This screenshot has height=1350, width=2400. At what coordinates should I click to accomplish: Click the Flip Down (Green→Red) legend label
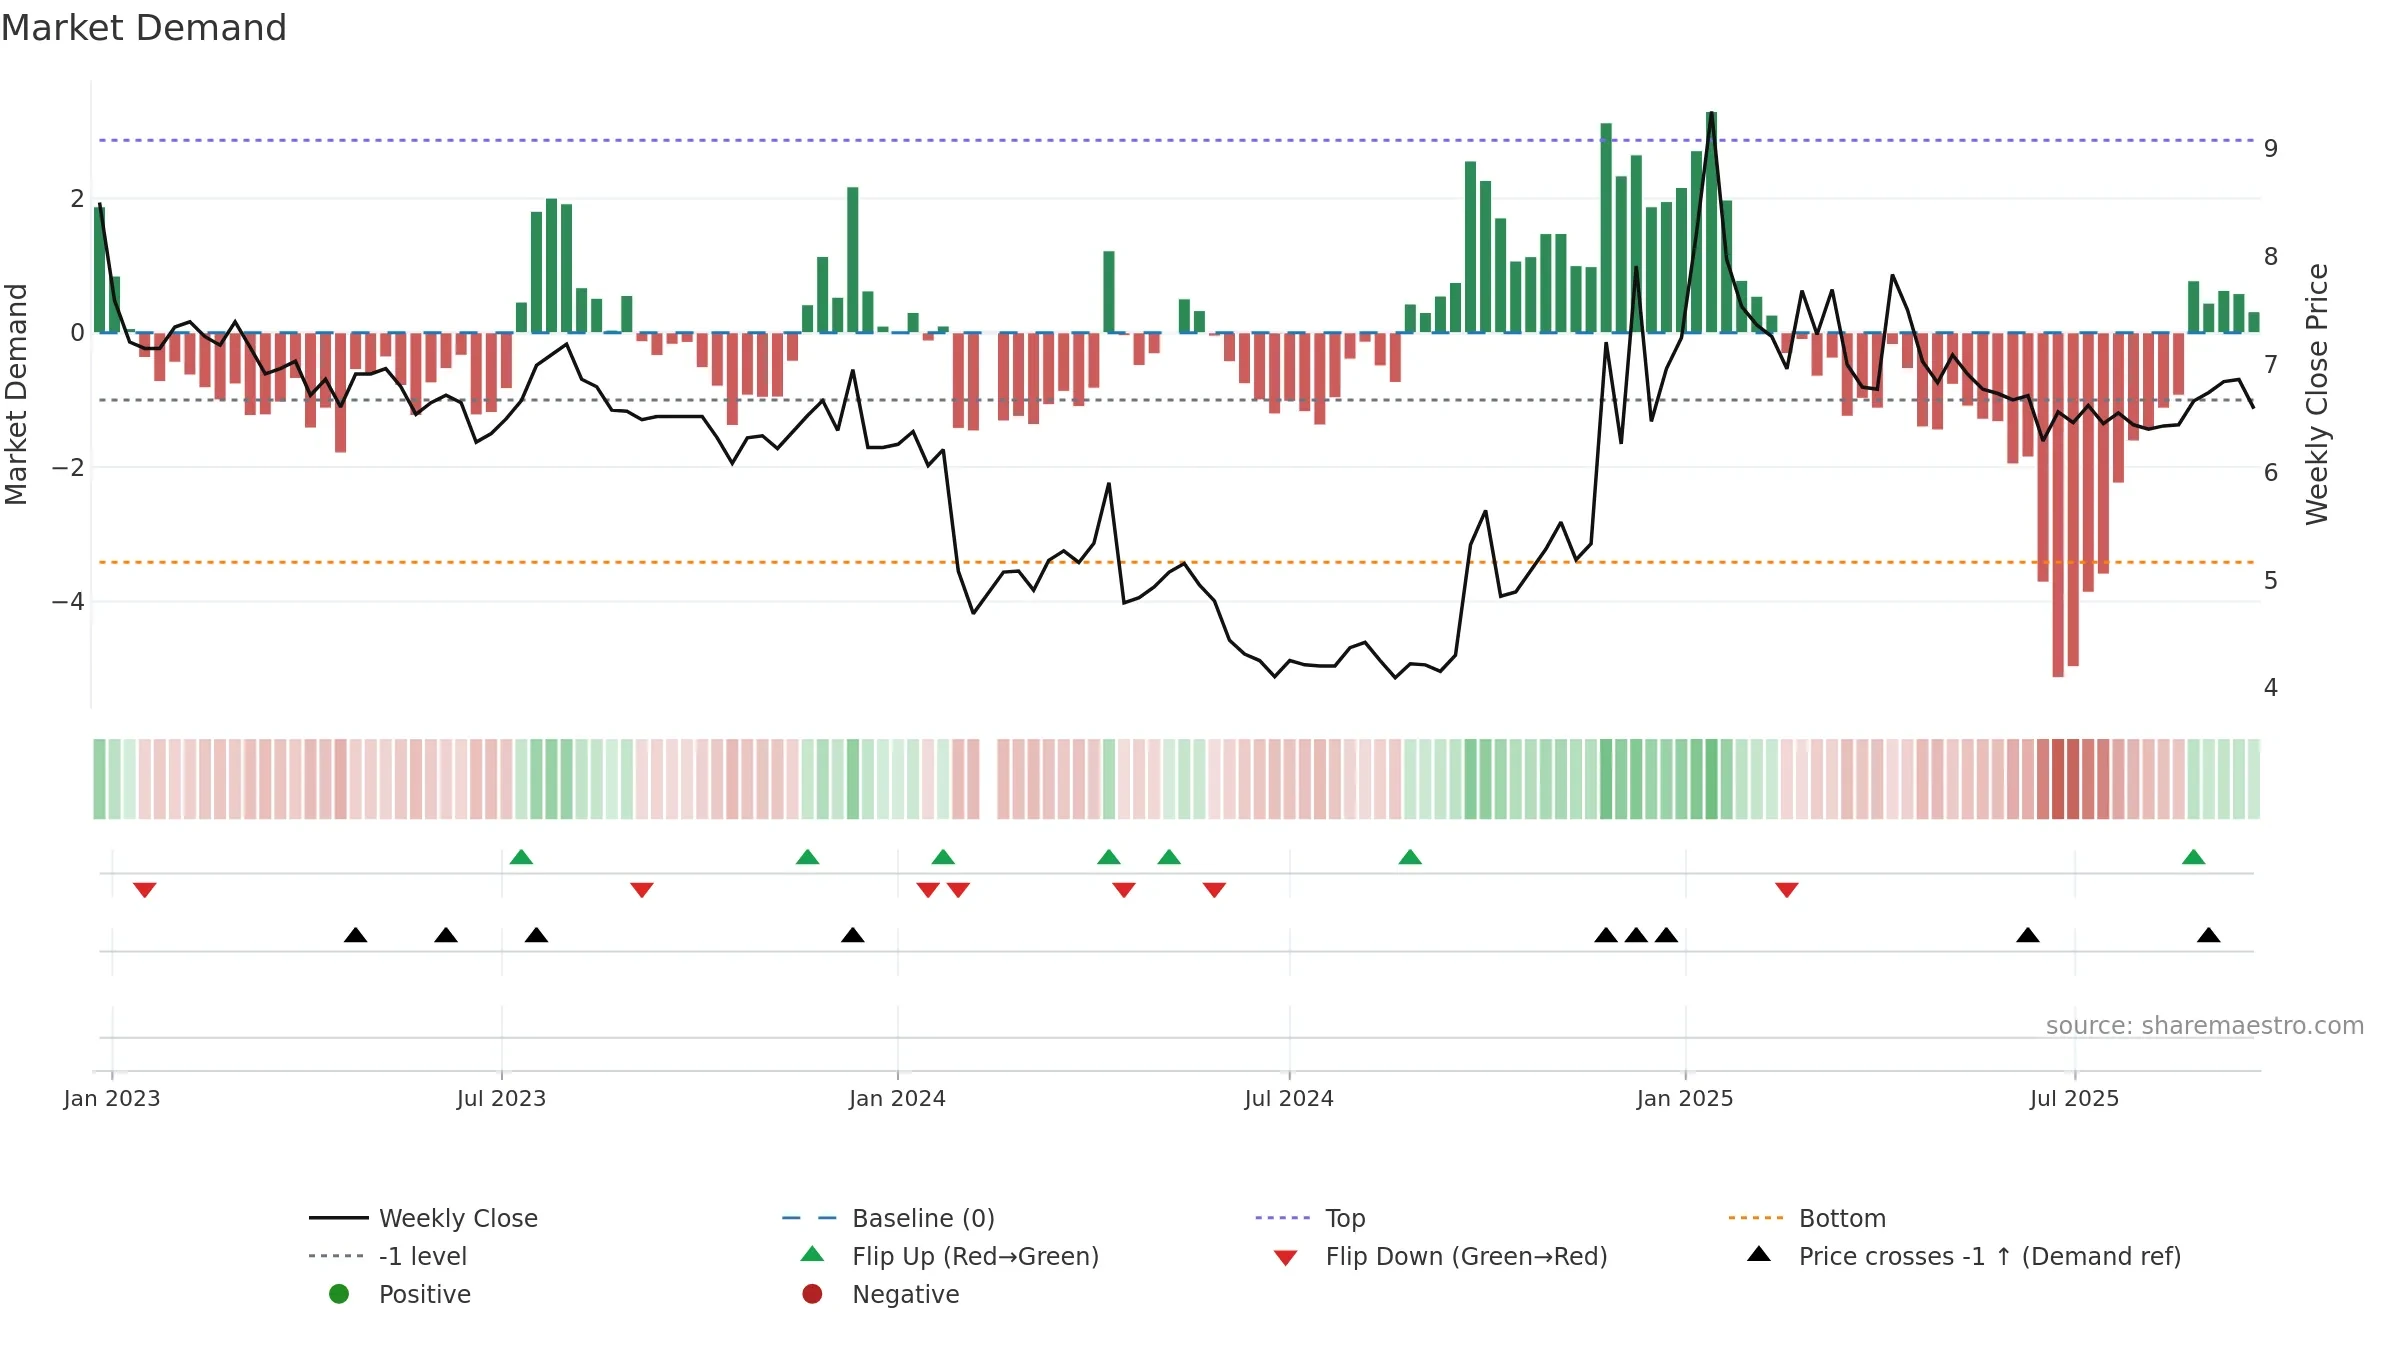point(1466,1256)
